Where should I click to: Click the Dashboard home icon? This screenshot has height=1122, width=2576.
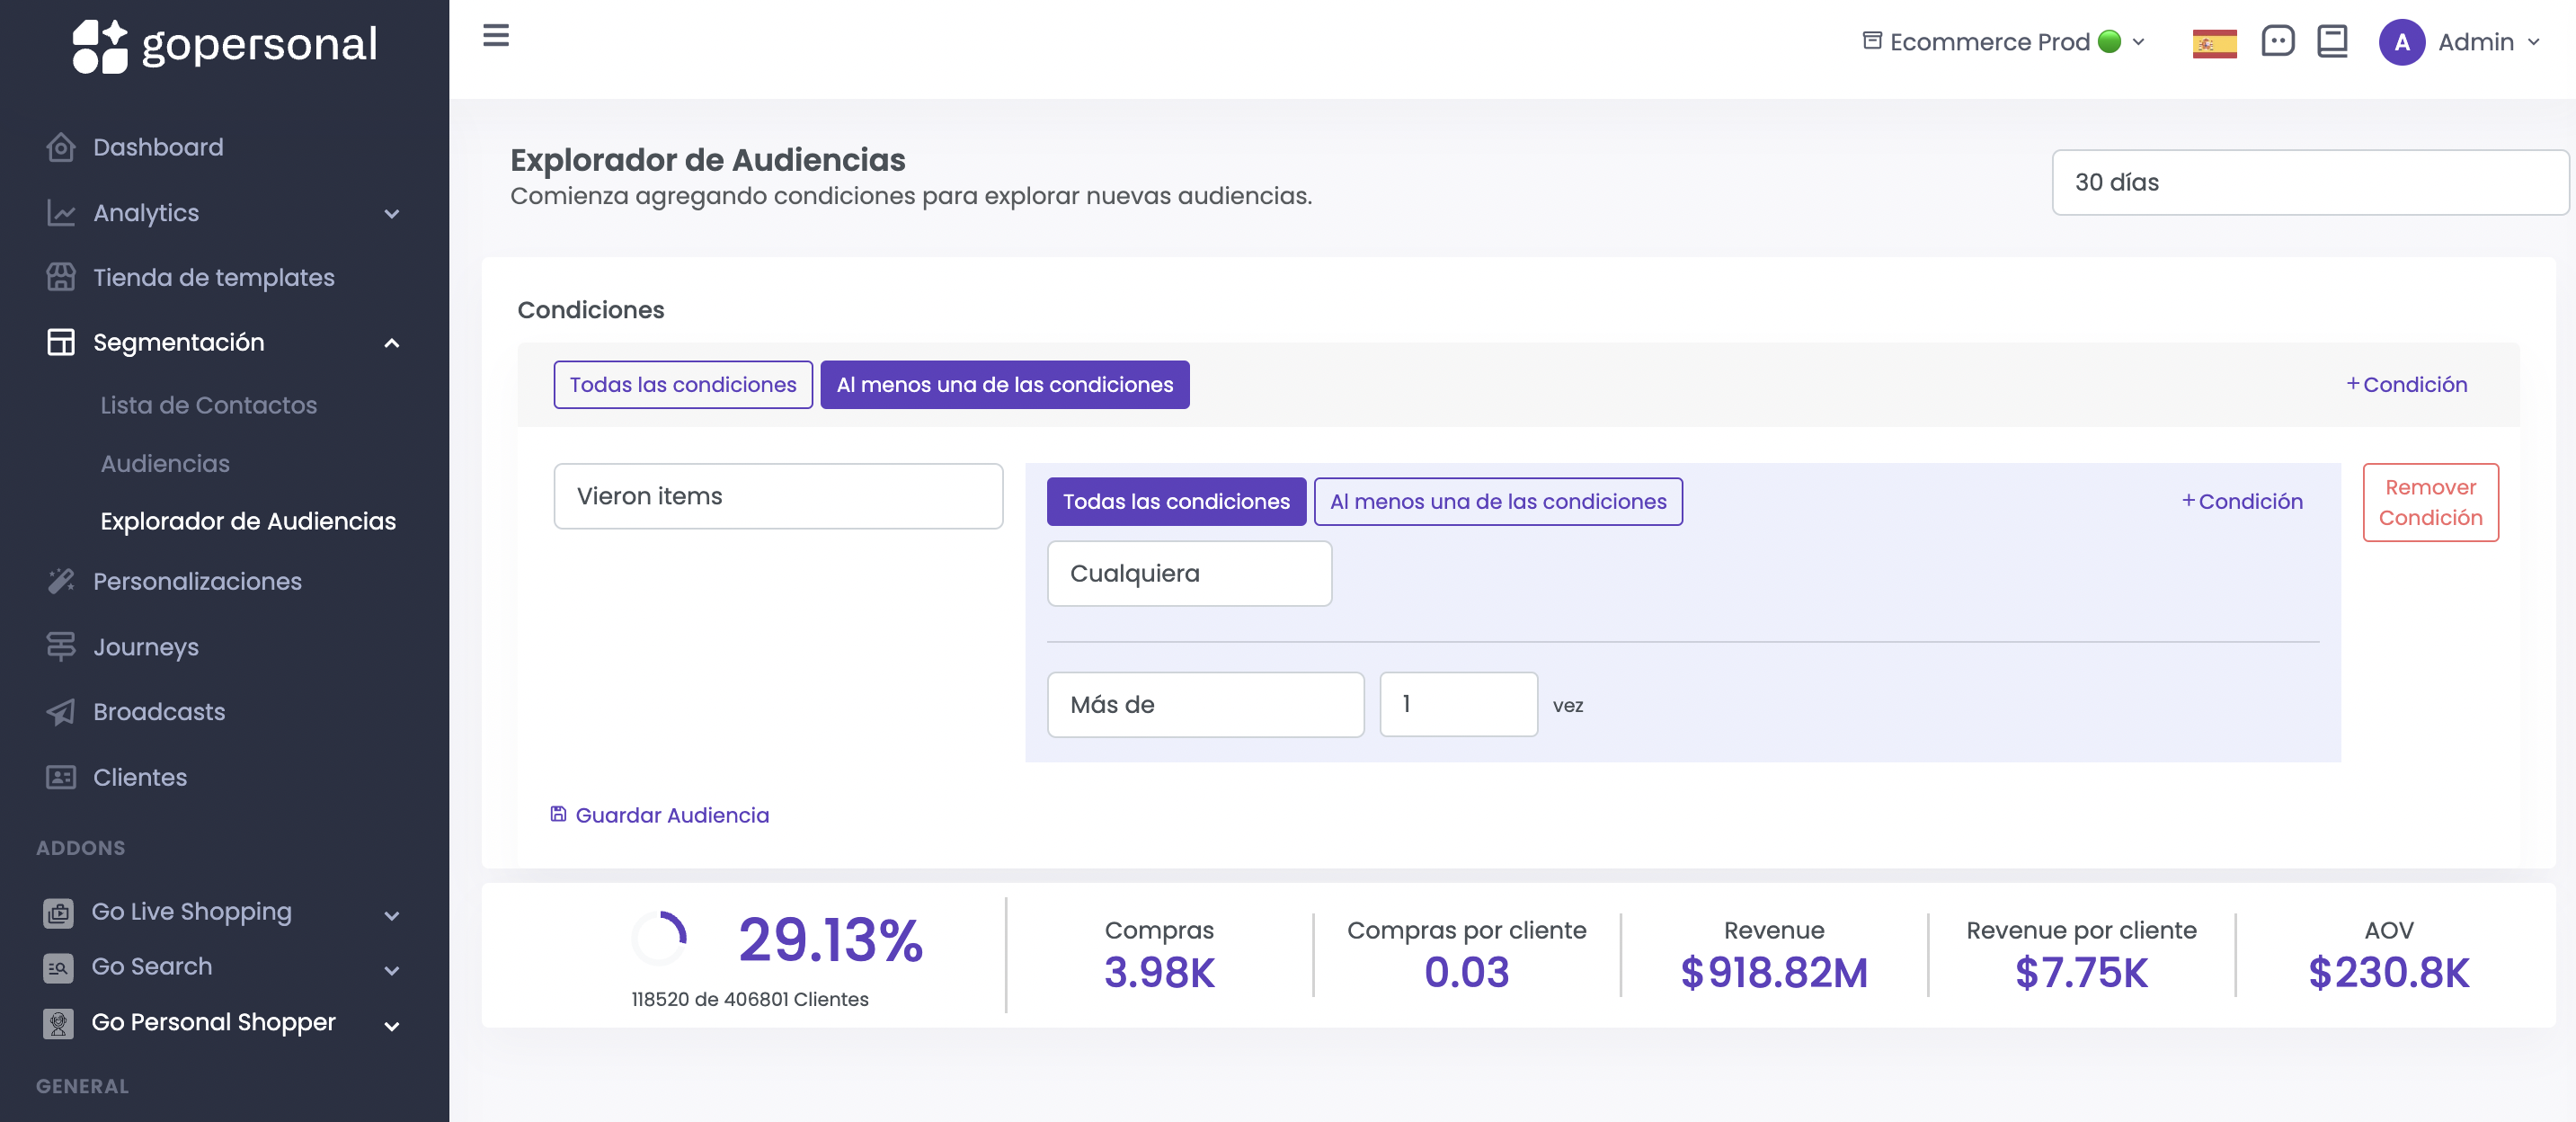click(61, 147)
